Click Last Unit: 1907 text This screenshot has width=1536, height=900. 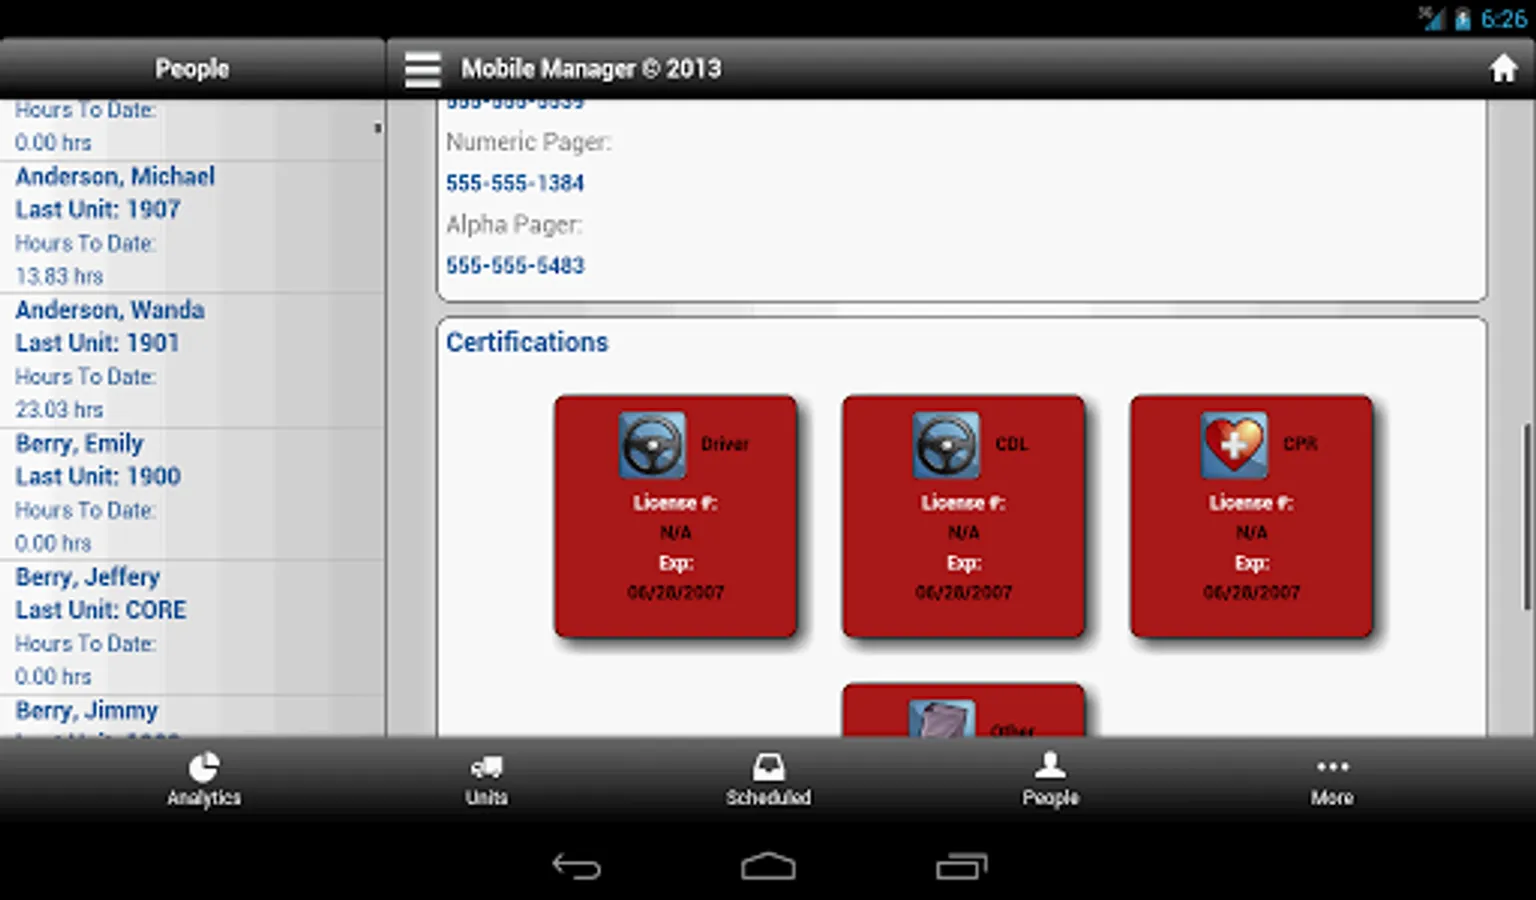[x=98, y=210]
